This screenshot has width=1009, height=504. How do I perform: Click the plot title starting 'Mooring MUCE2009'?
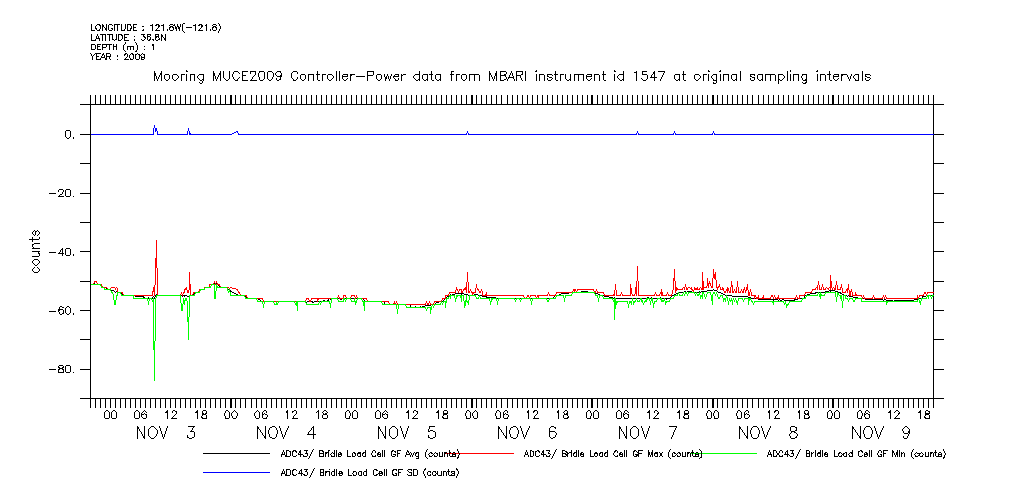(x=510, y=76)
